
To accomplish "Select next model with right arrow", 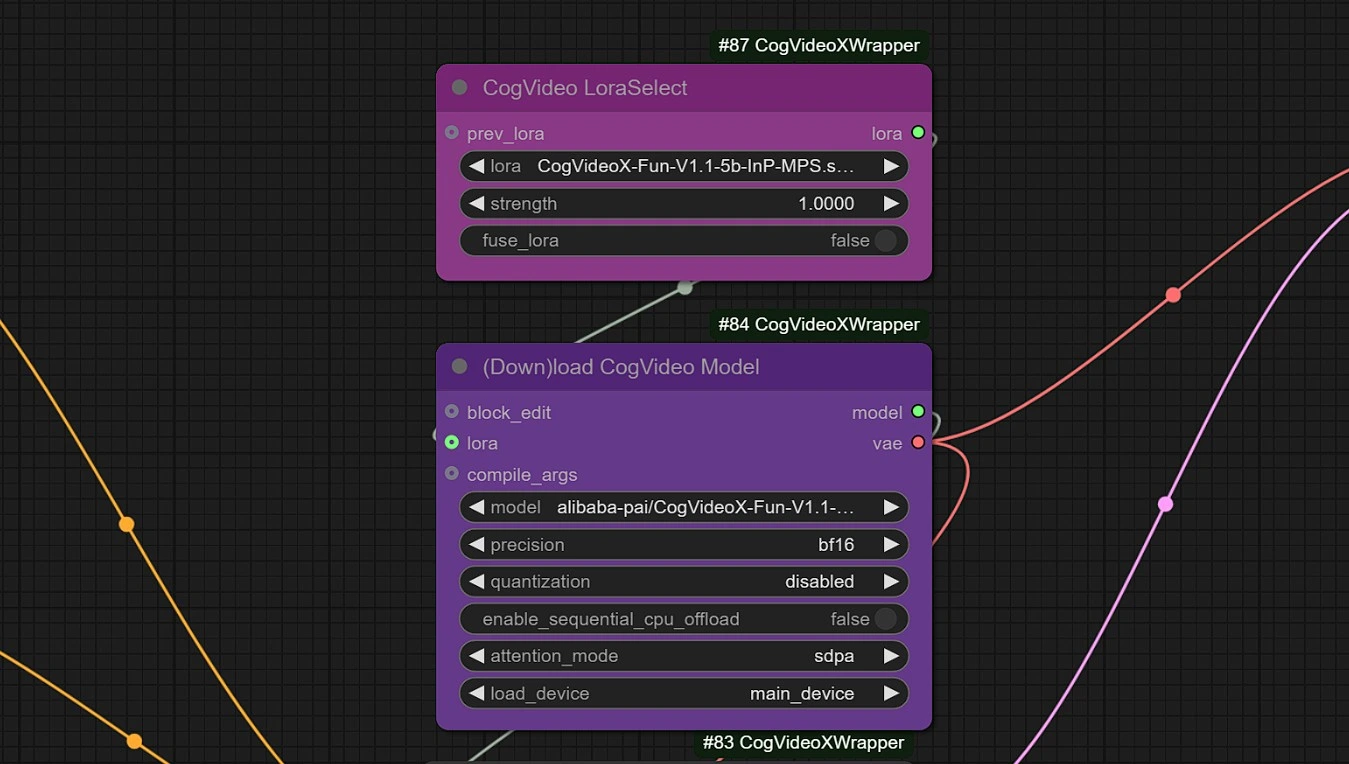I will (x=891, y=507).
